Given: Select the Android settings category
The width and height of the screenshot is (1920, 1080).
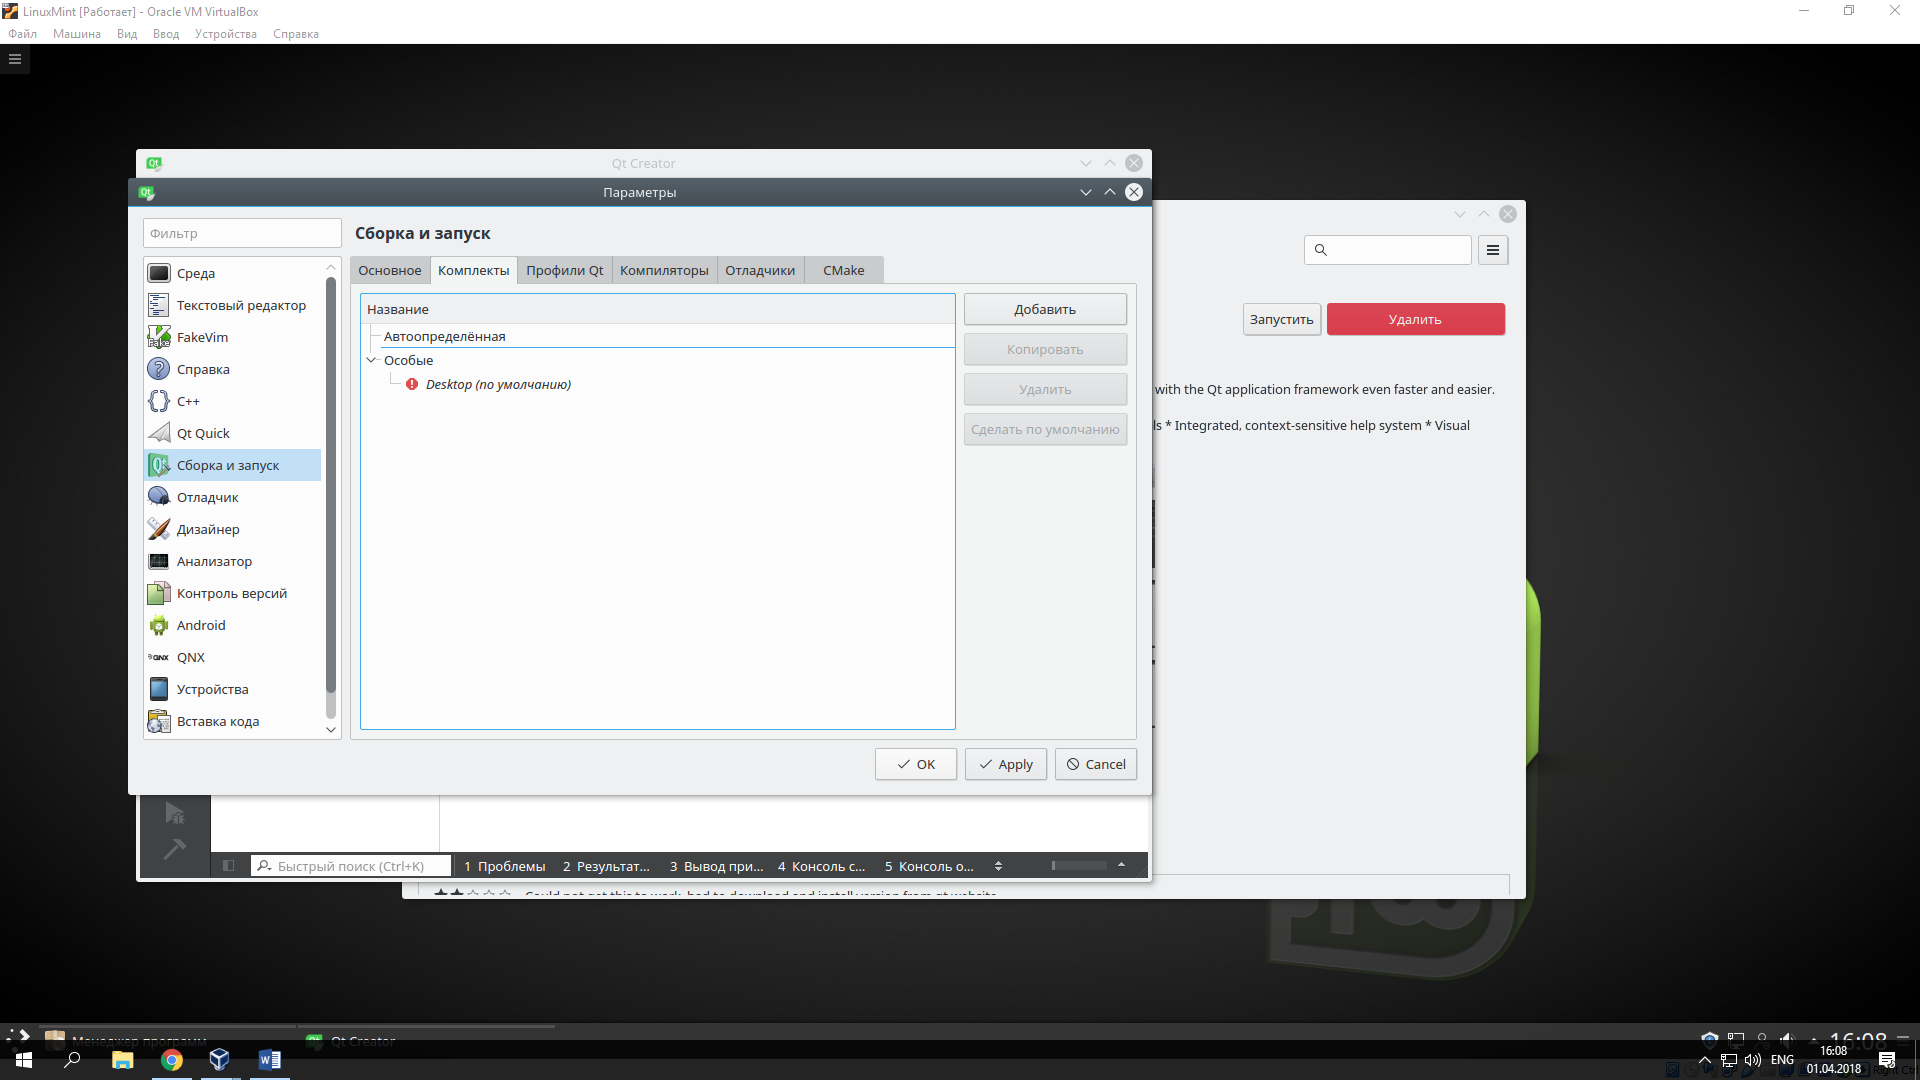Looking at the screenshot, I should pyautogui.click(x=233, y=625).
